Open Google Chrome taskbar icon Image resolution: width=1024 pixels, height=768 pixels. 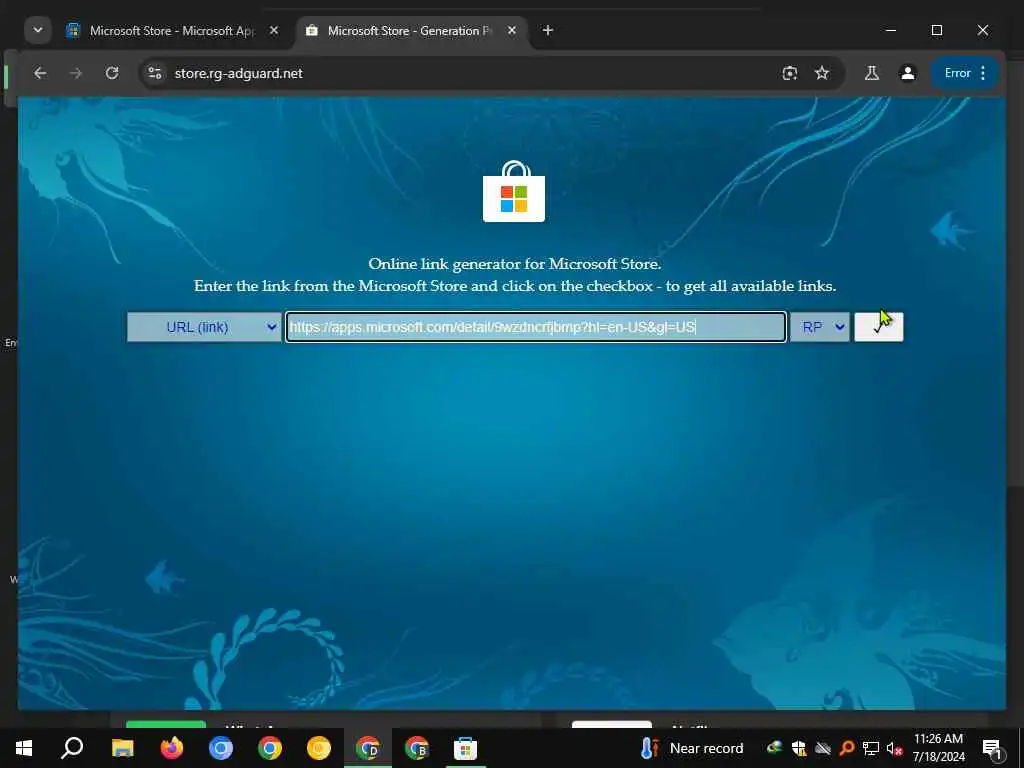270,748
